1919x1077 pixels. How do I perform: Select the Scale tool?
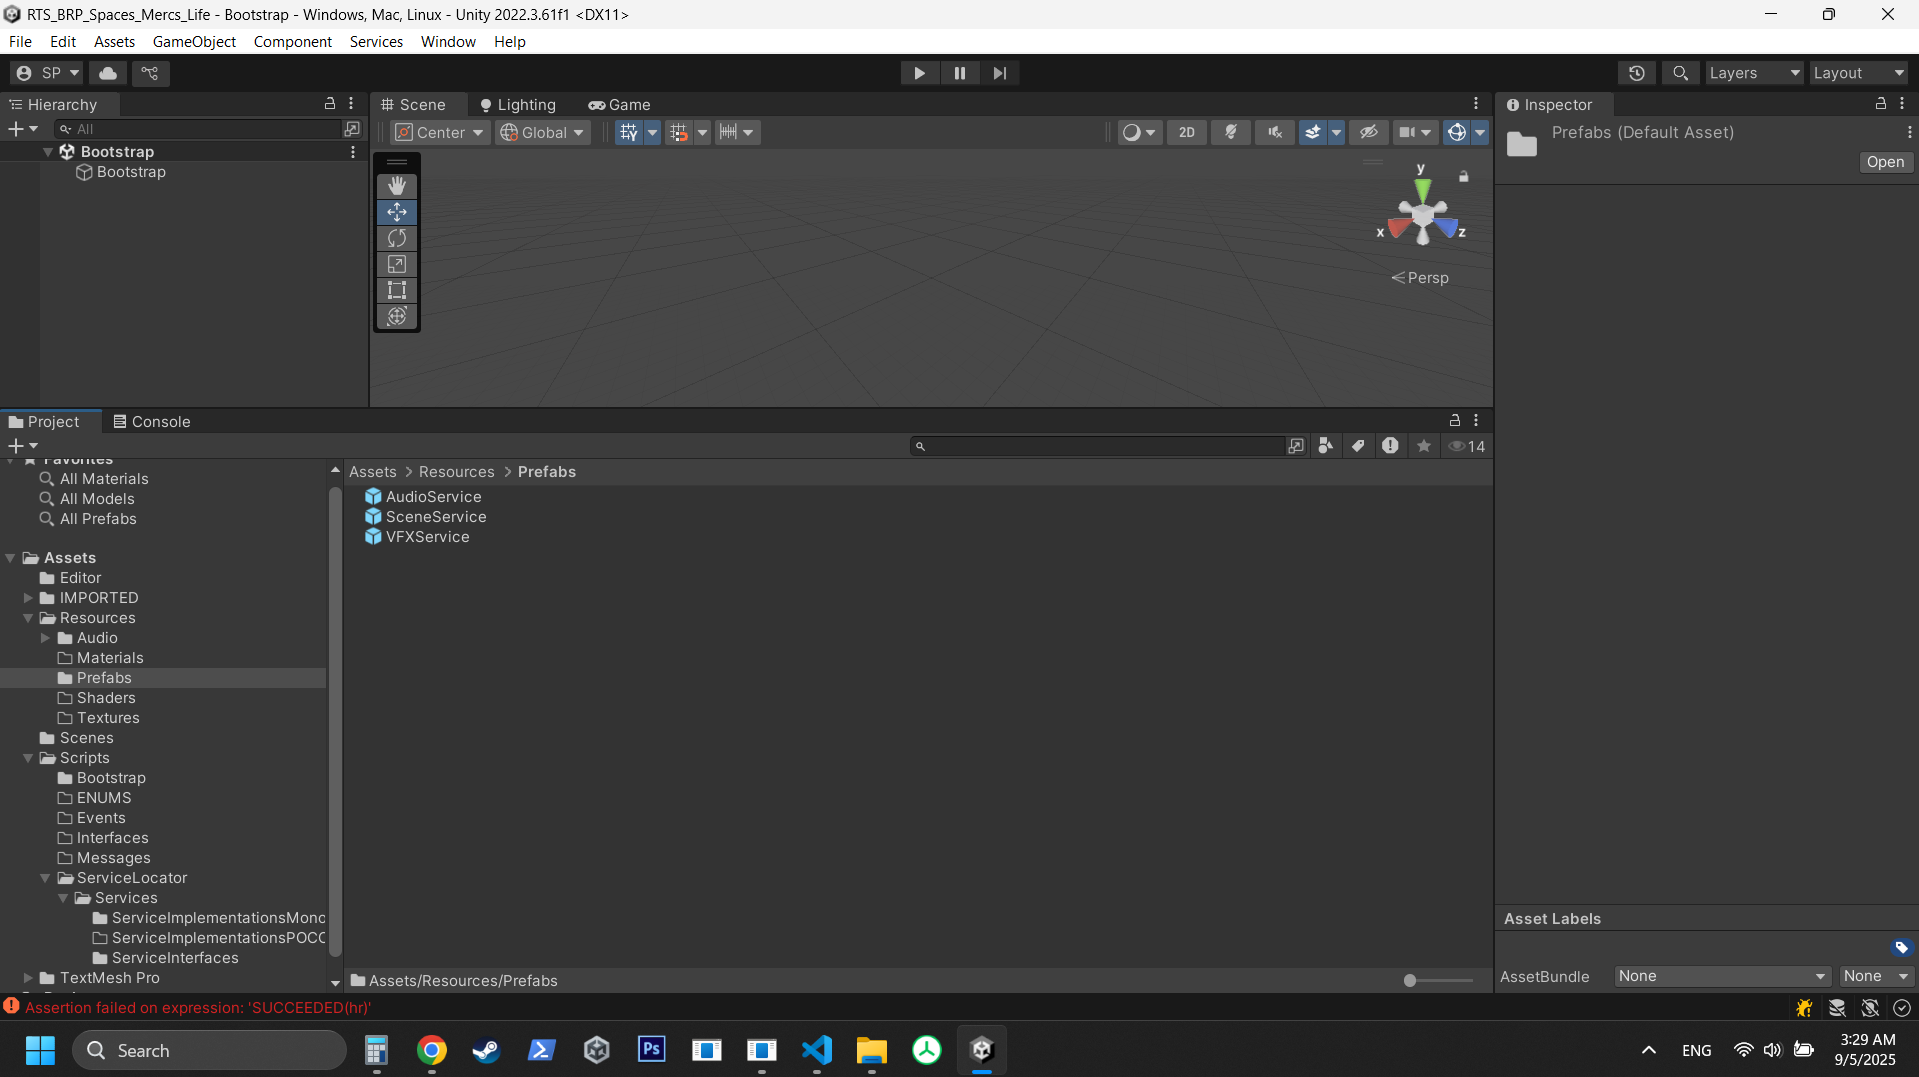(397, 264)
